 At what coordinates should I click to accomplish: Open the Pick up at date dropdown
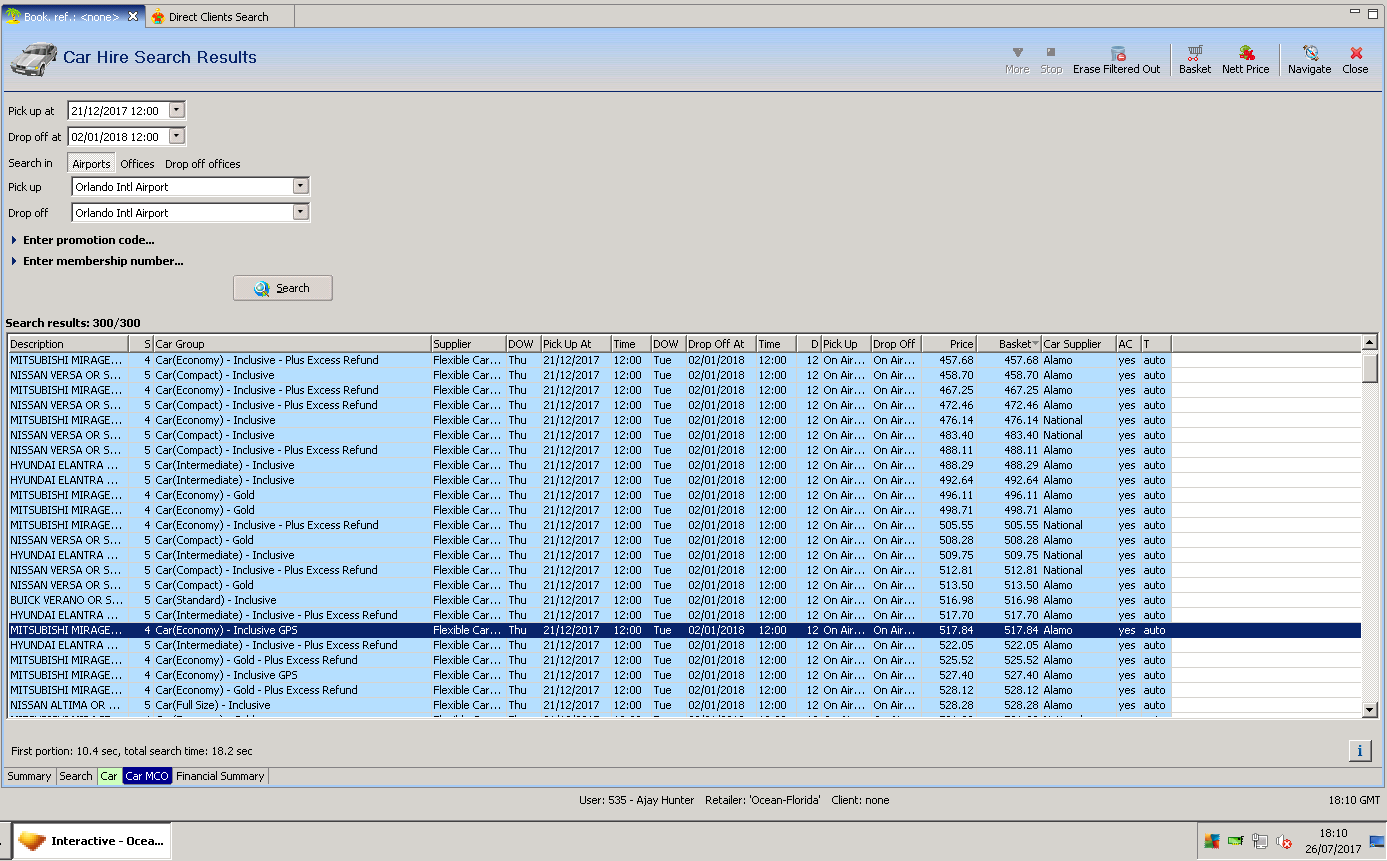(177, 111)
